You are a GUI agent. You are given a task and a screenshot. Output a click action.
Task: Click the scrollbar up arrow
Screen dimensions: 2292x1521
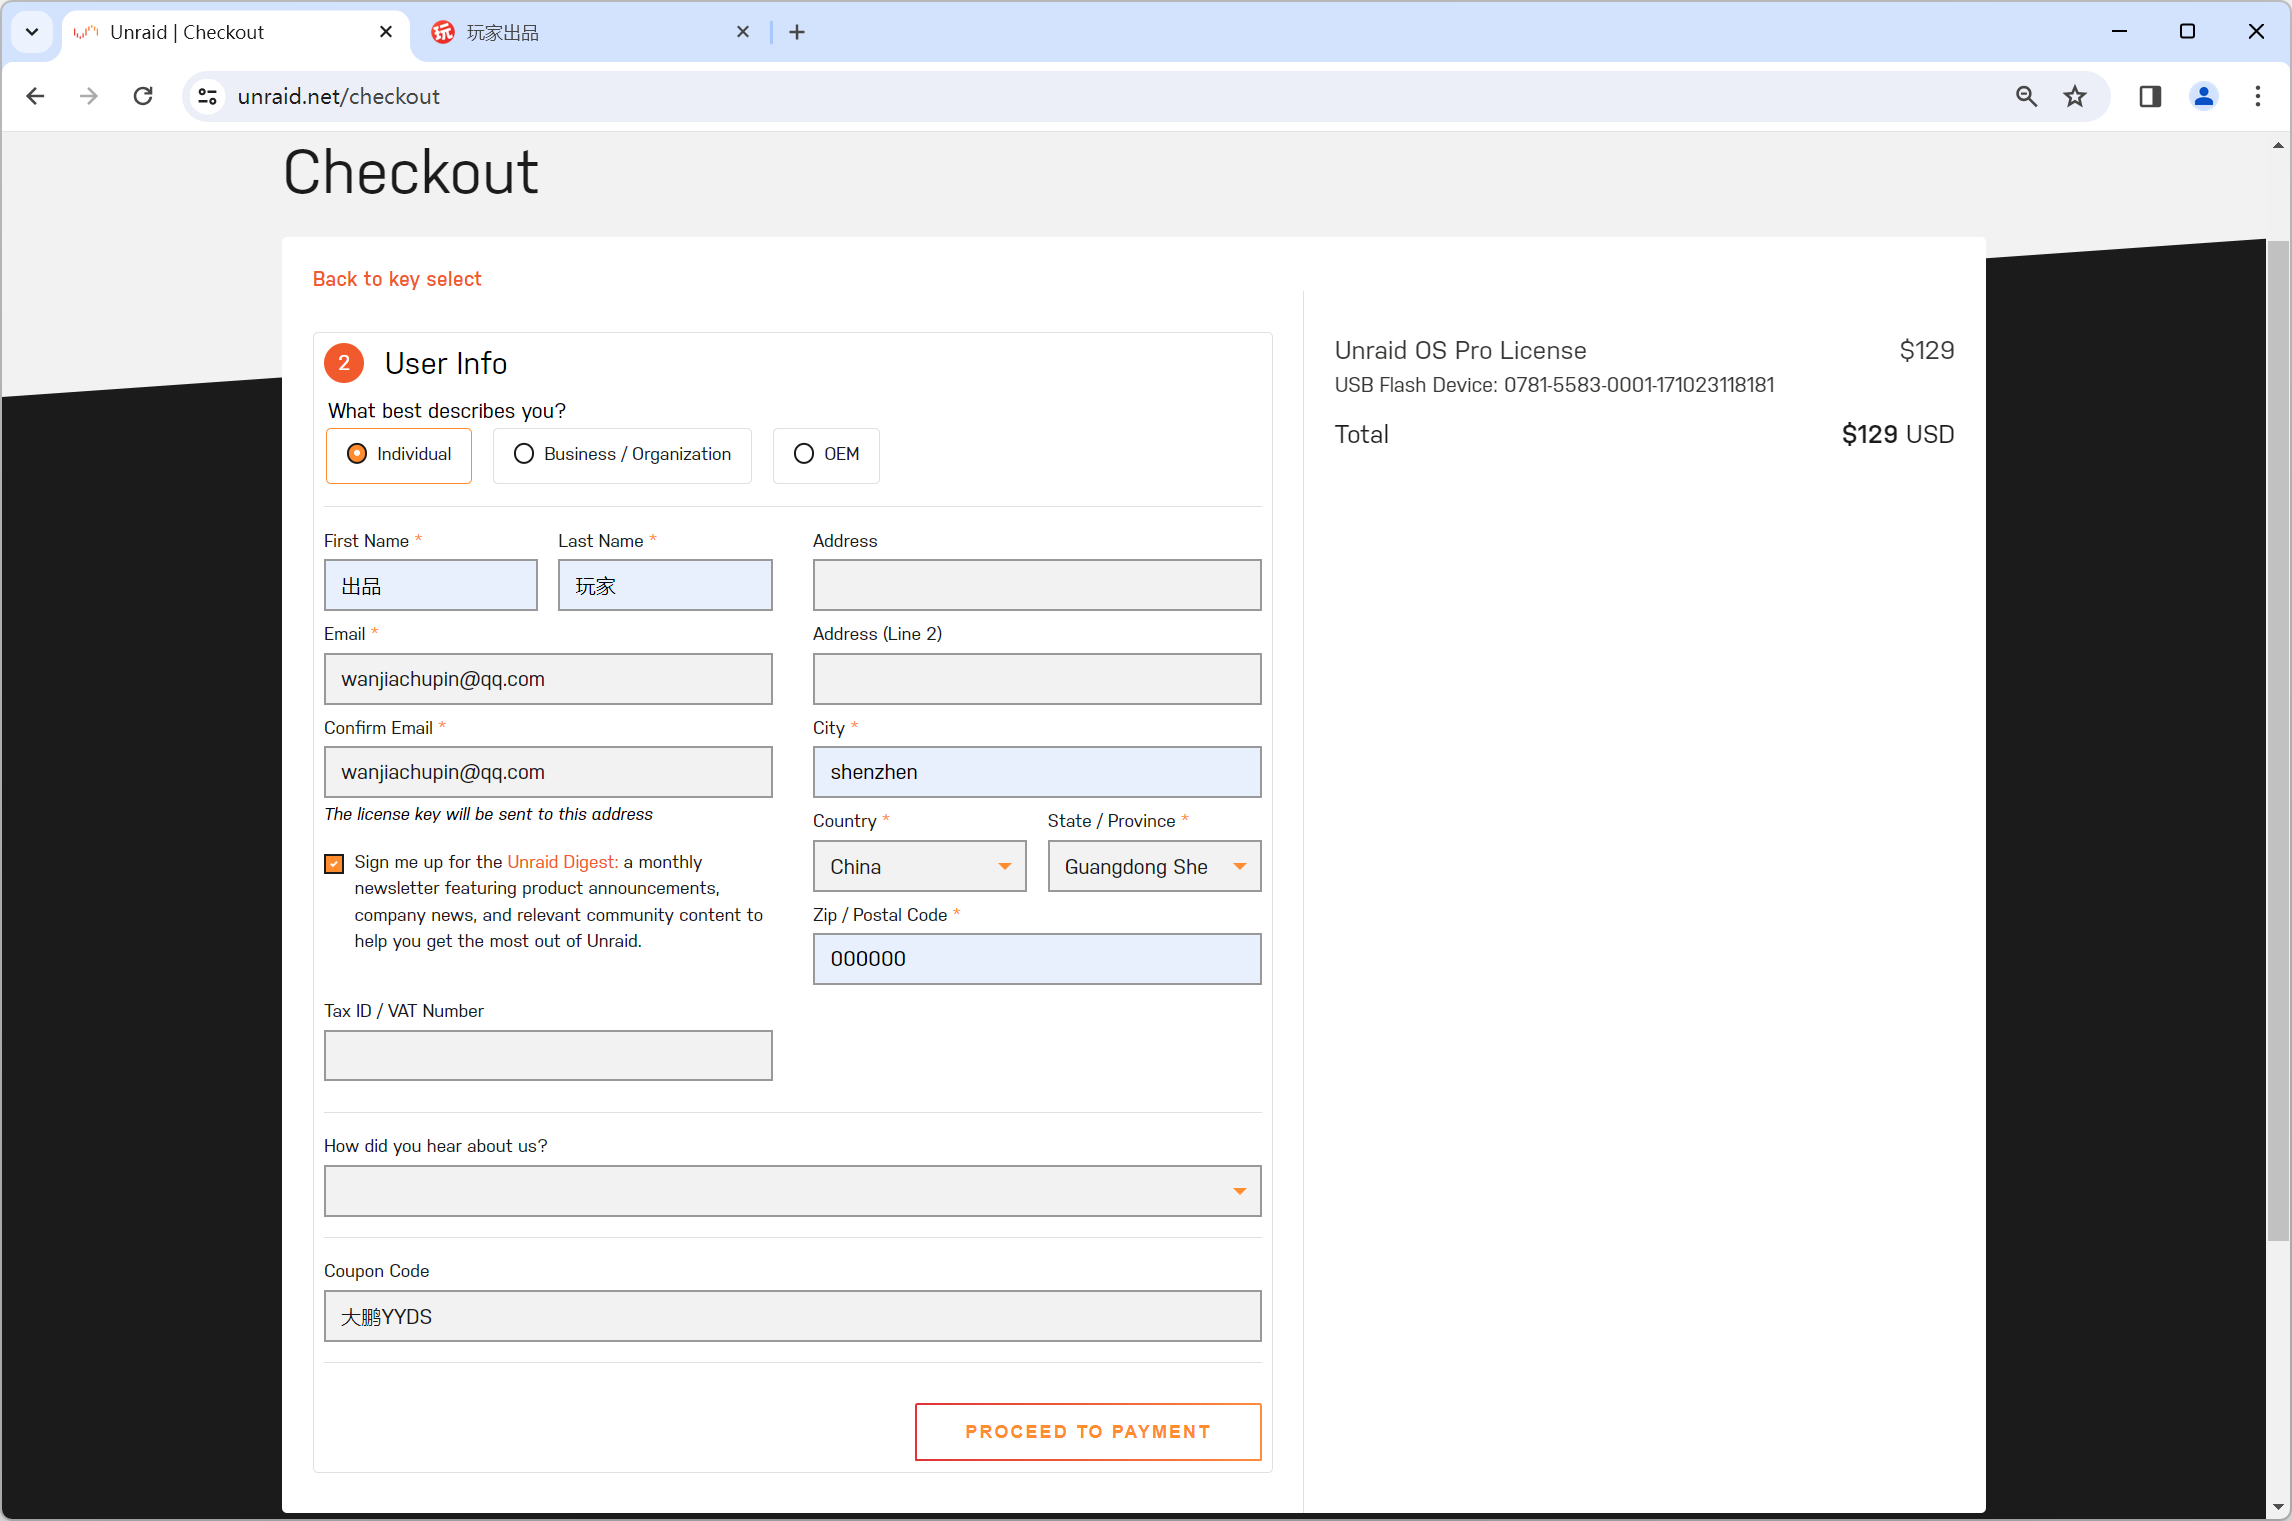(x=2278, y=146)
